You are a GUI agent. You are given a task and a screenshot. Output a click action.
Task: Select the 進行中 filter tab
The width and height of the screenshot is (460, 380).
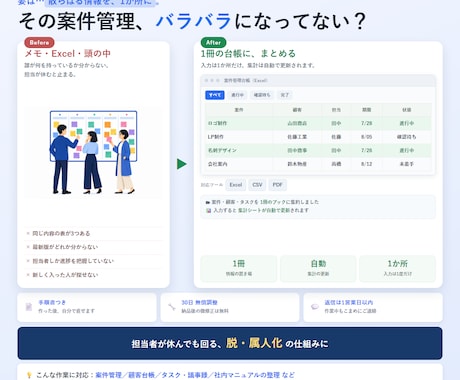[237, 95]
